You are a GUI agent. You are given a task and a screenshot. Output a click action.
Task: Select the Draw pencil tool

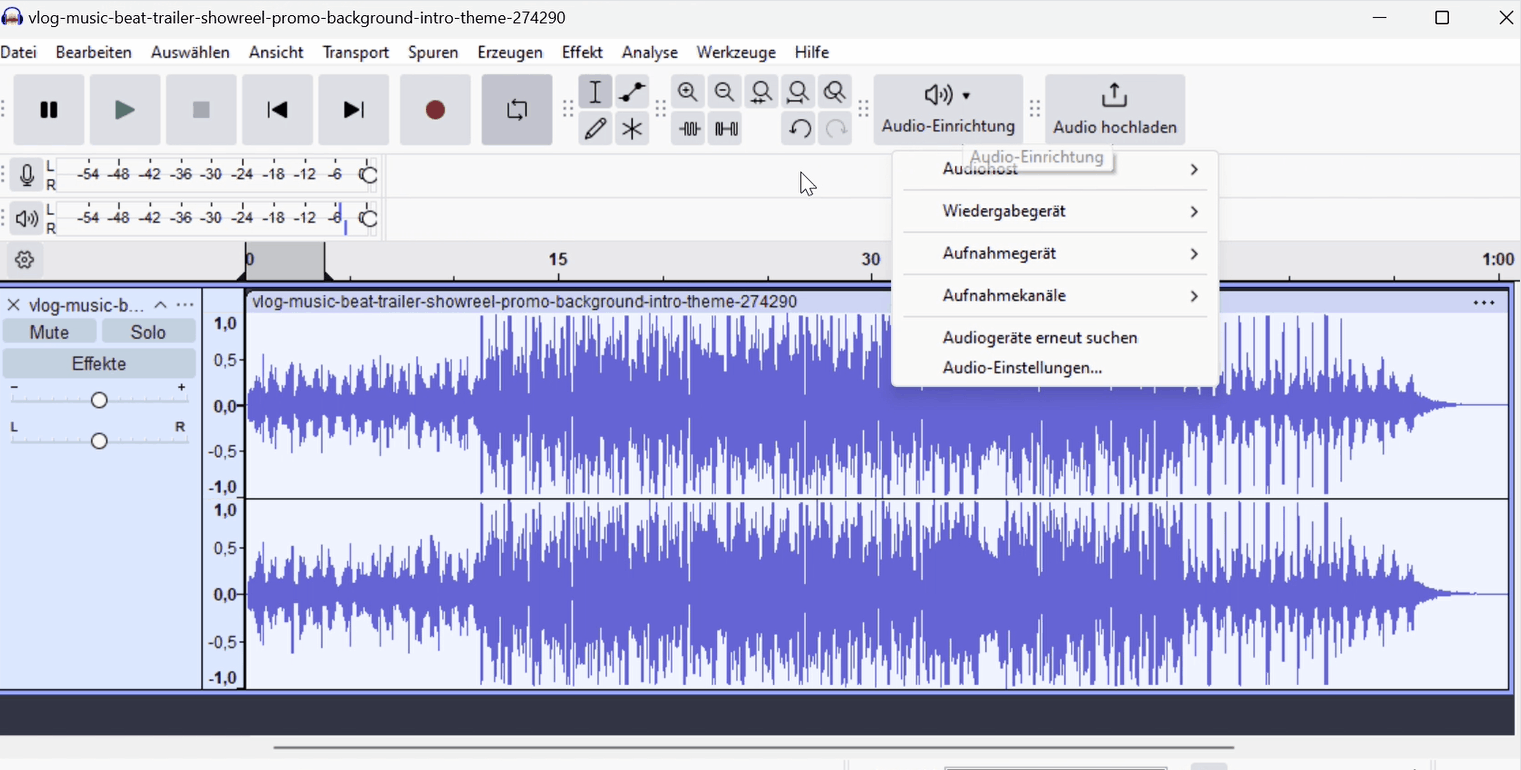click(x=595, y=129)
